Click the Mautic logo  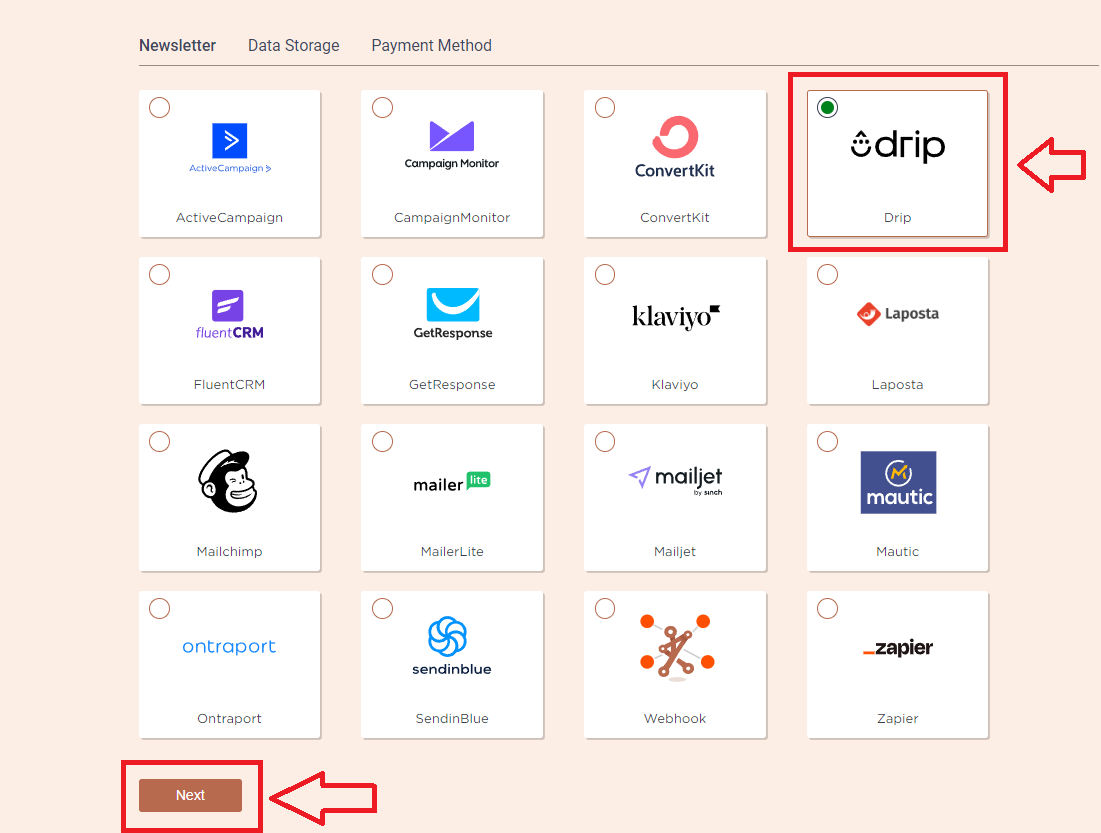coord(898,483)
